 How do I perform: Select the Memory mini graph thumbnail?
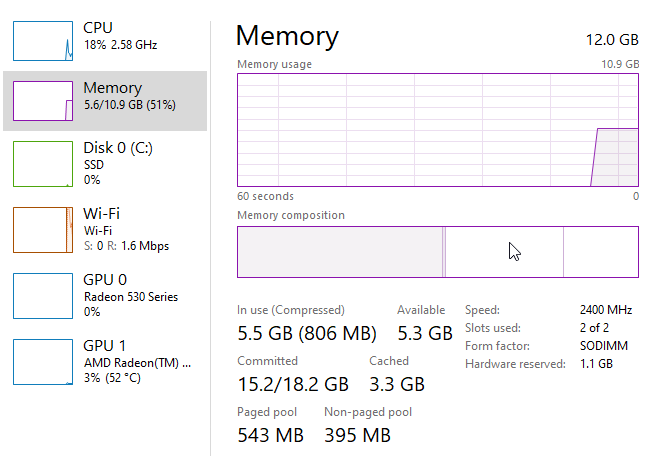41,98
